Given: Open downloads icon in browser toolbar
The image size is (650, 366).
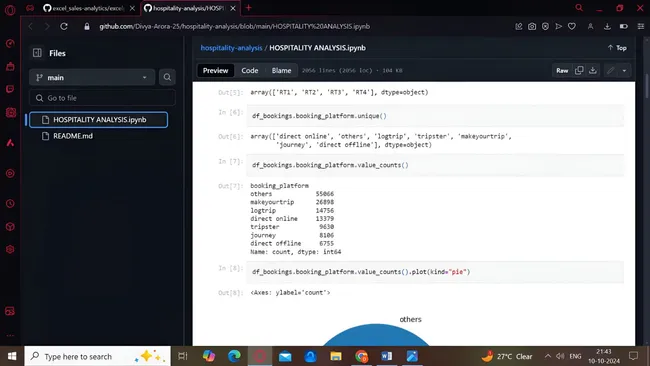Looking at the screenshot, I should pos(607,26).
